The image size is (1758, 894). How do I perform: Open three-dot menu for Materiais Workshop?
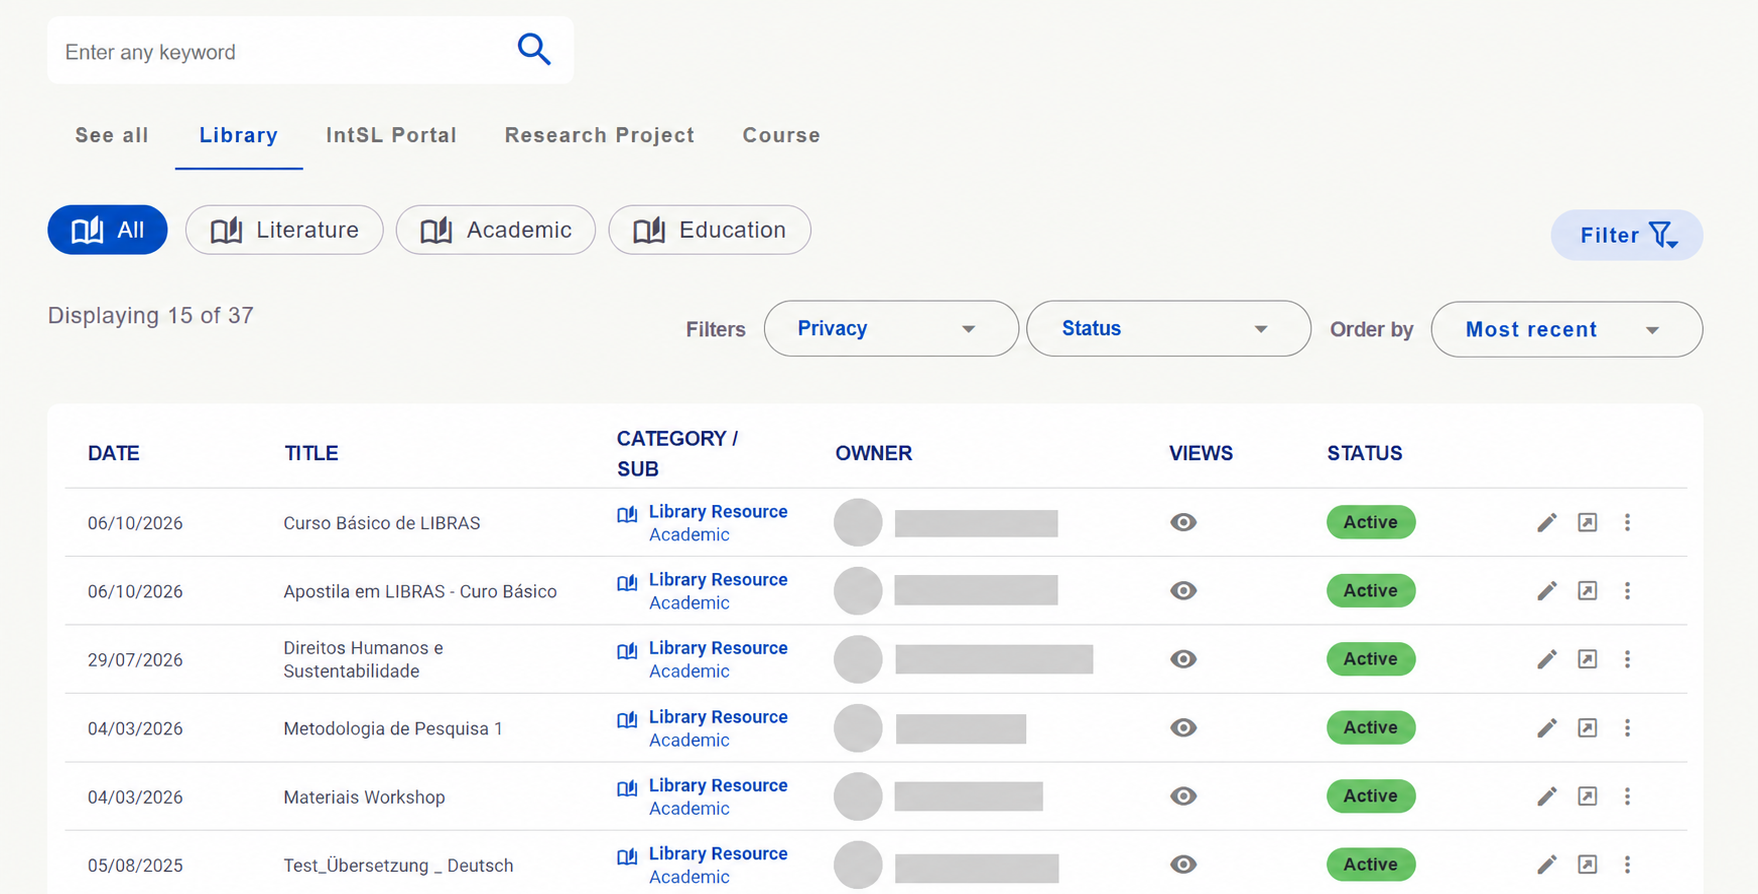pos(1627,796)
